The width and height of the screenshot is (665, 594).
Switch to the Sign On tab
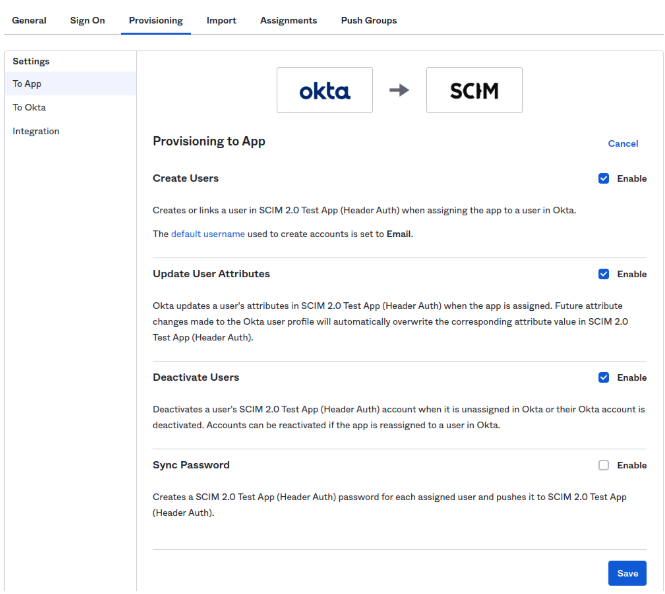(x=87, y=20)
